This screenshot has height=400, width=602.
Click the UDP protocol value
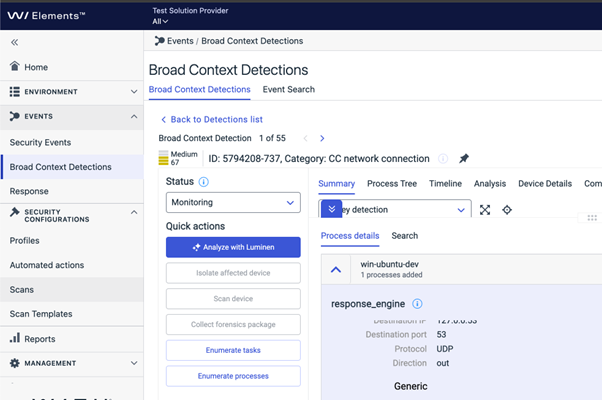[445, 349]
